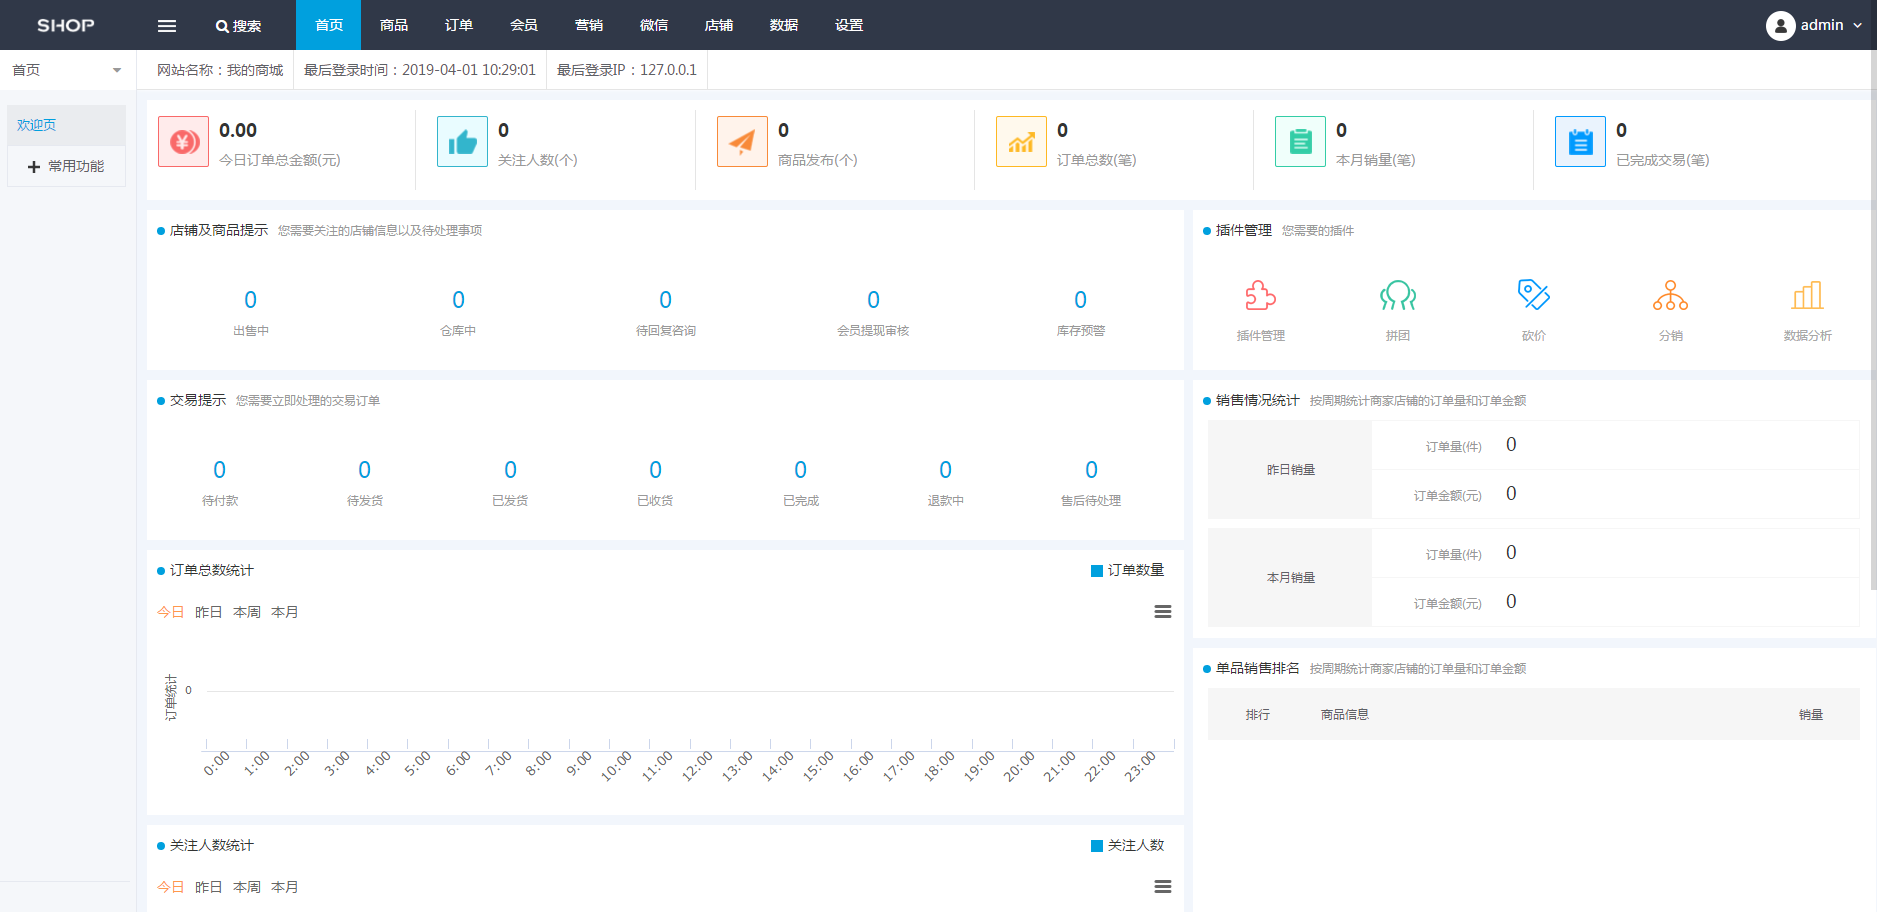This screenshot has width=1877, height=912.
Task: Toggle the hamburger sidebar menu icon
Action: tap(167, 25)
